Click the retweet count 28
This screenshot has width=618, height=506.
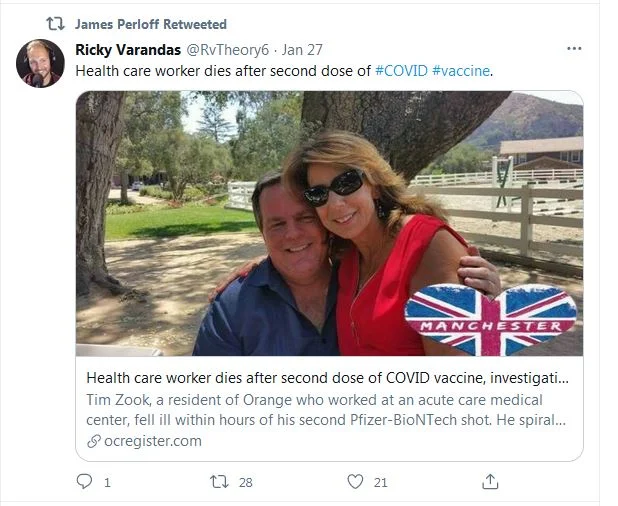[x=245, y=483]
